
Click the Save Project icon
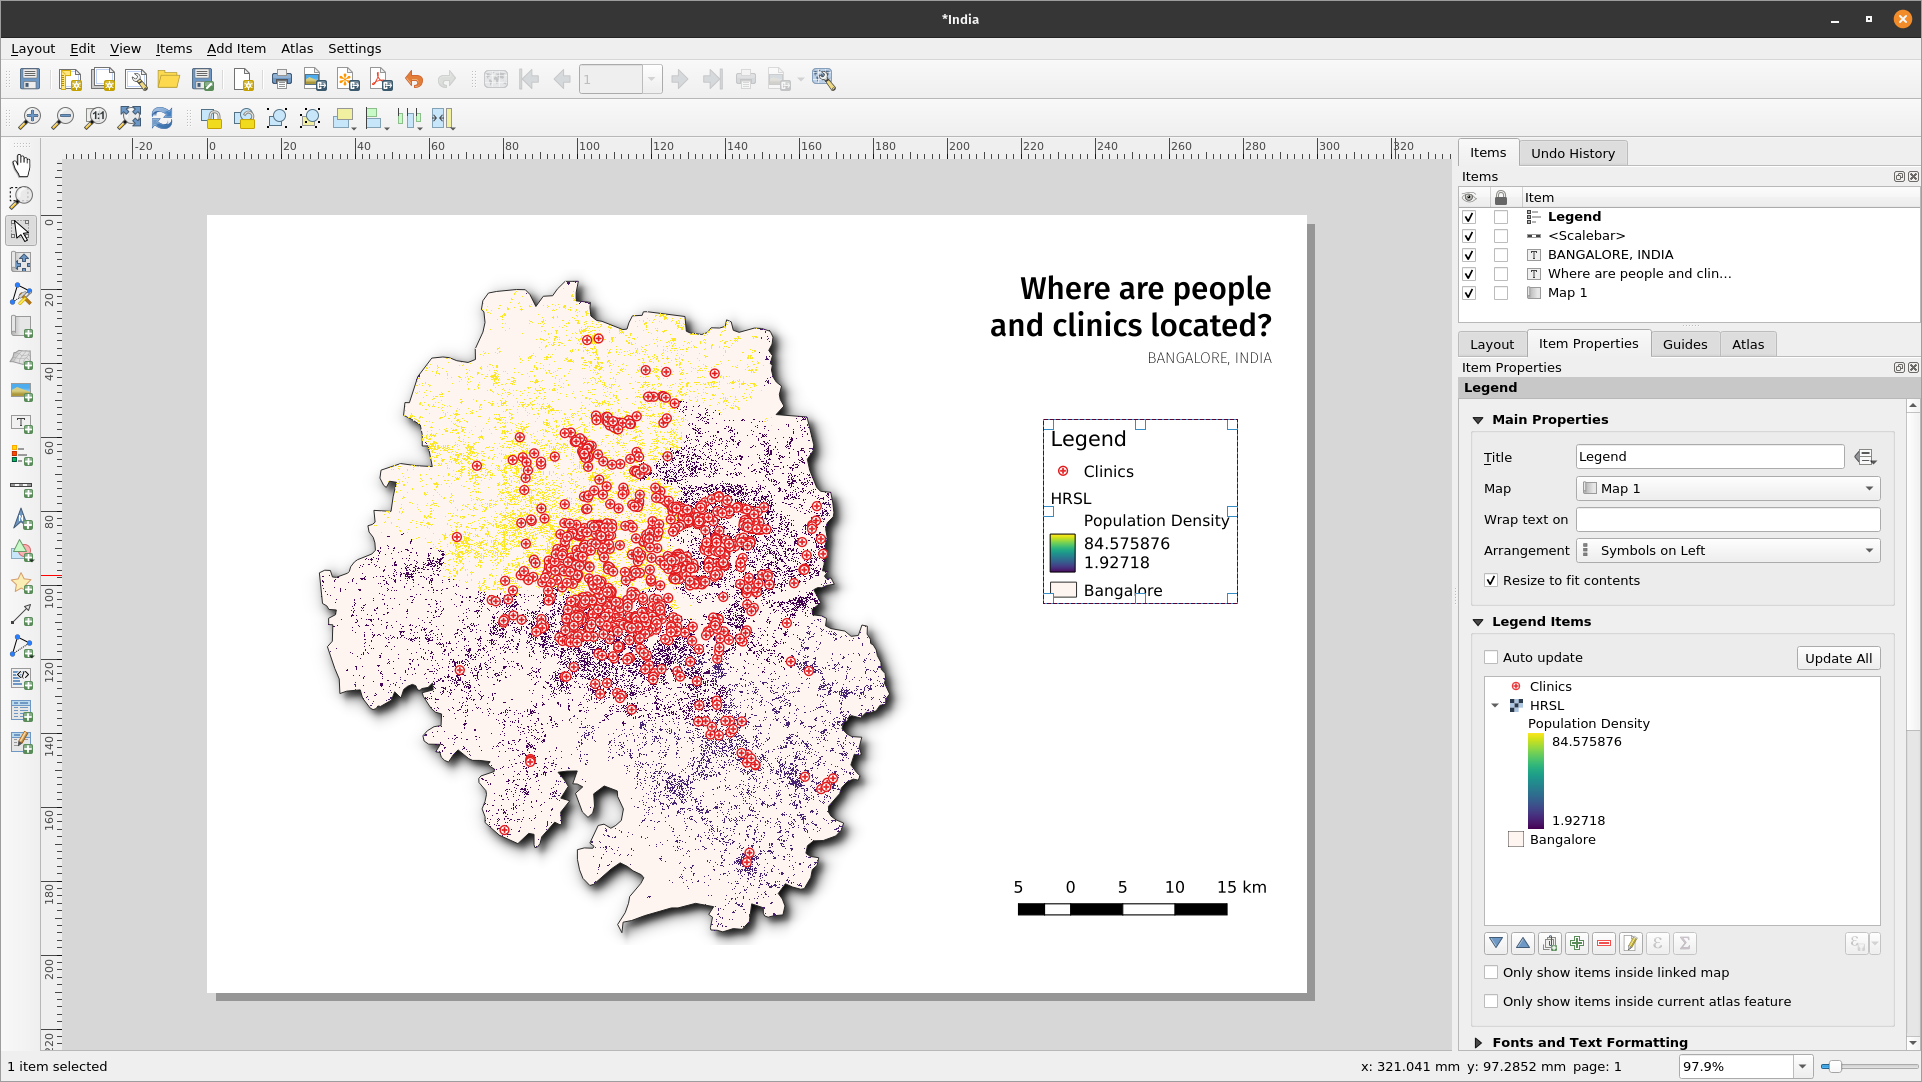click(x=30, y=79)
